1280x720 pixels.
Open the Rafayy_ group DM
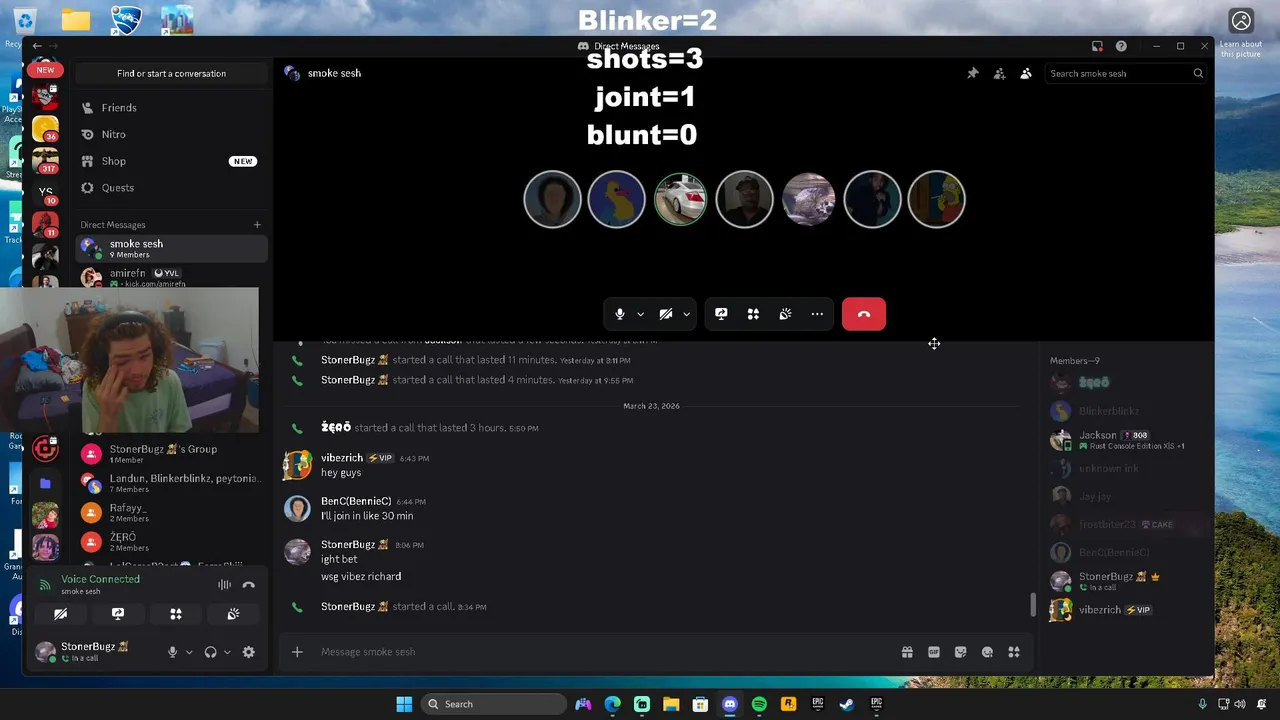tap(171, 513)
